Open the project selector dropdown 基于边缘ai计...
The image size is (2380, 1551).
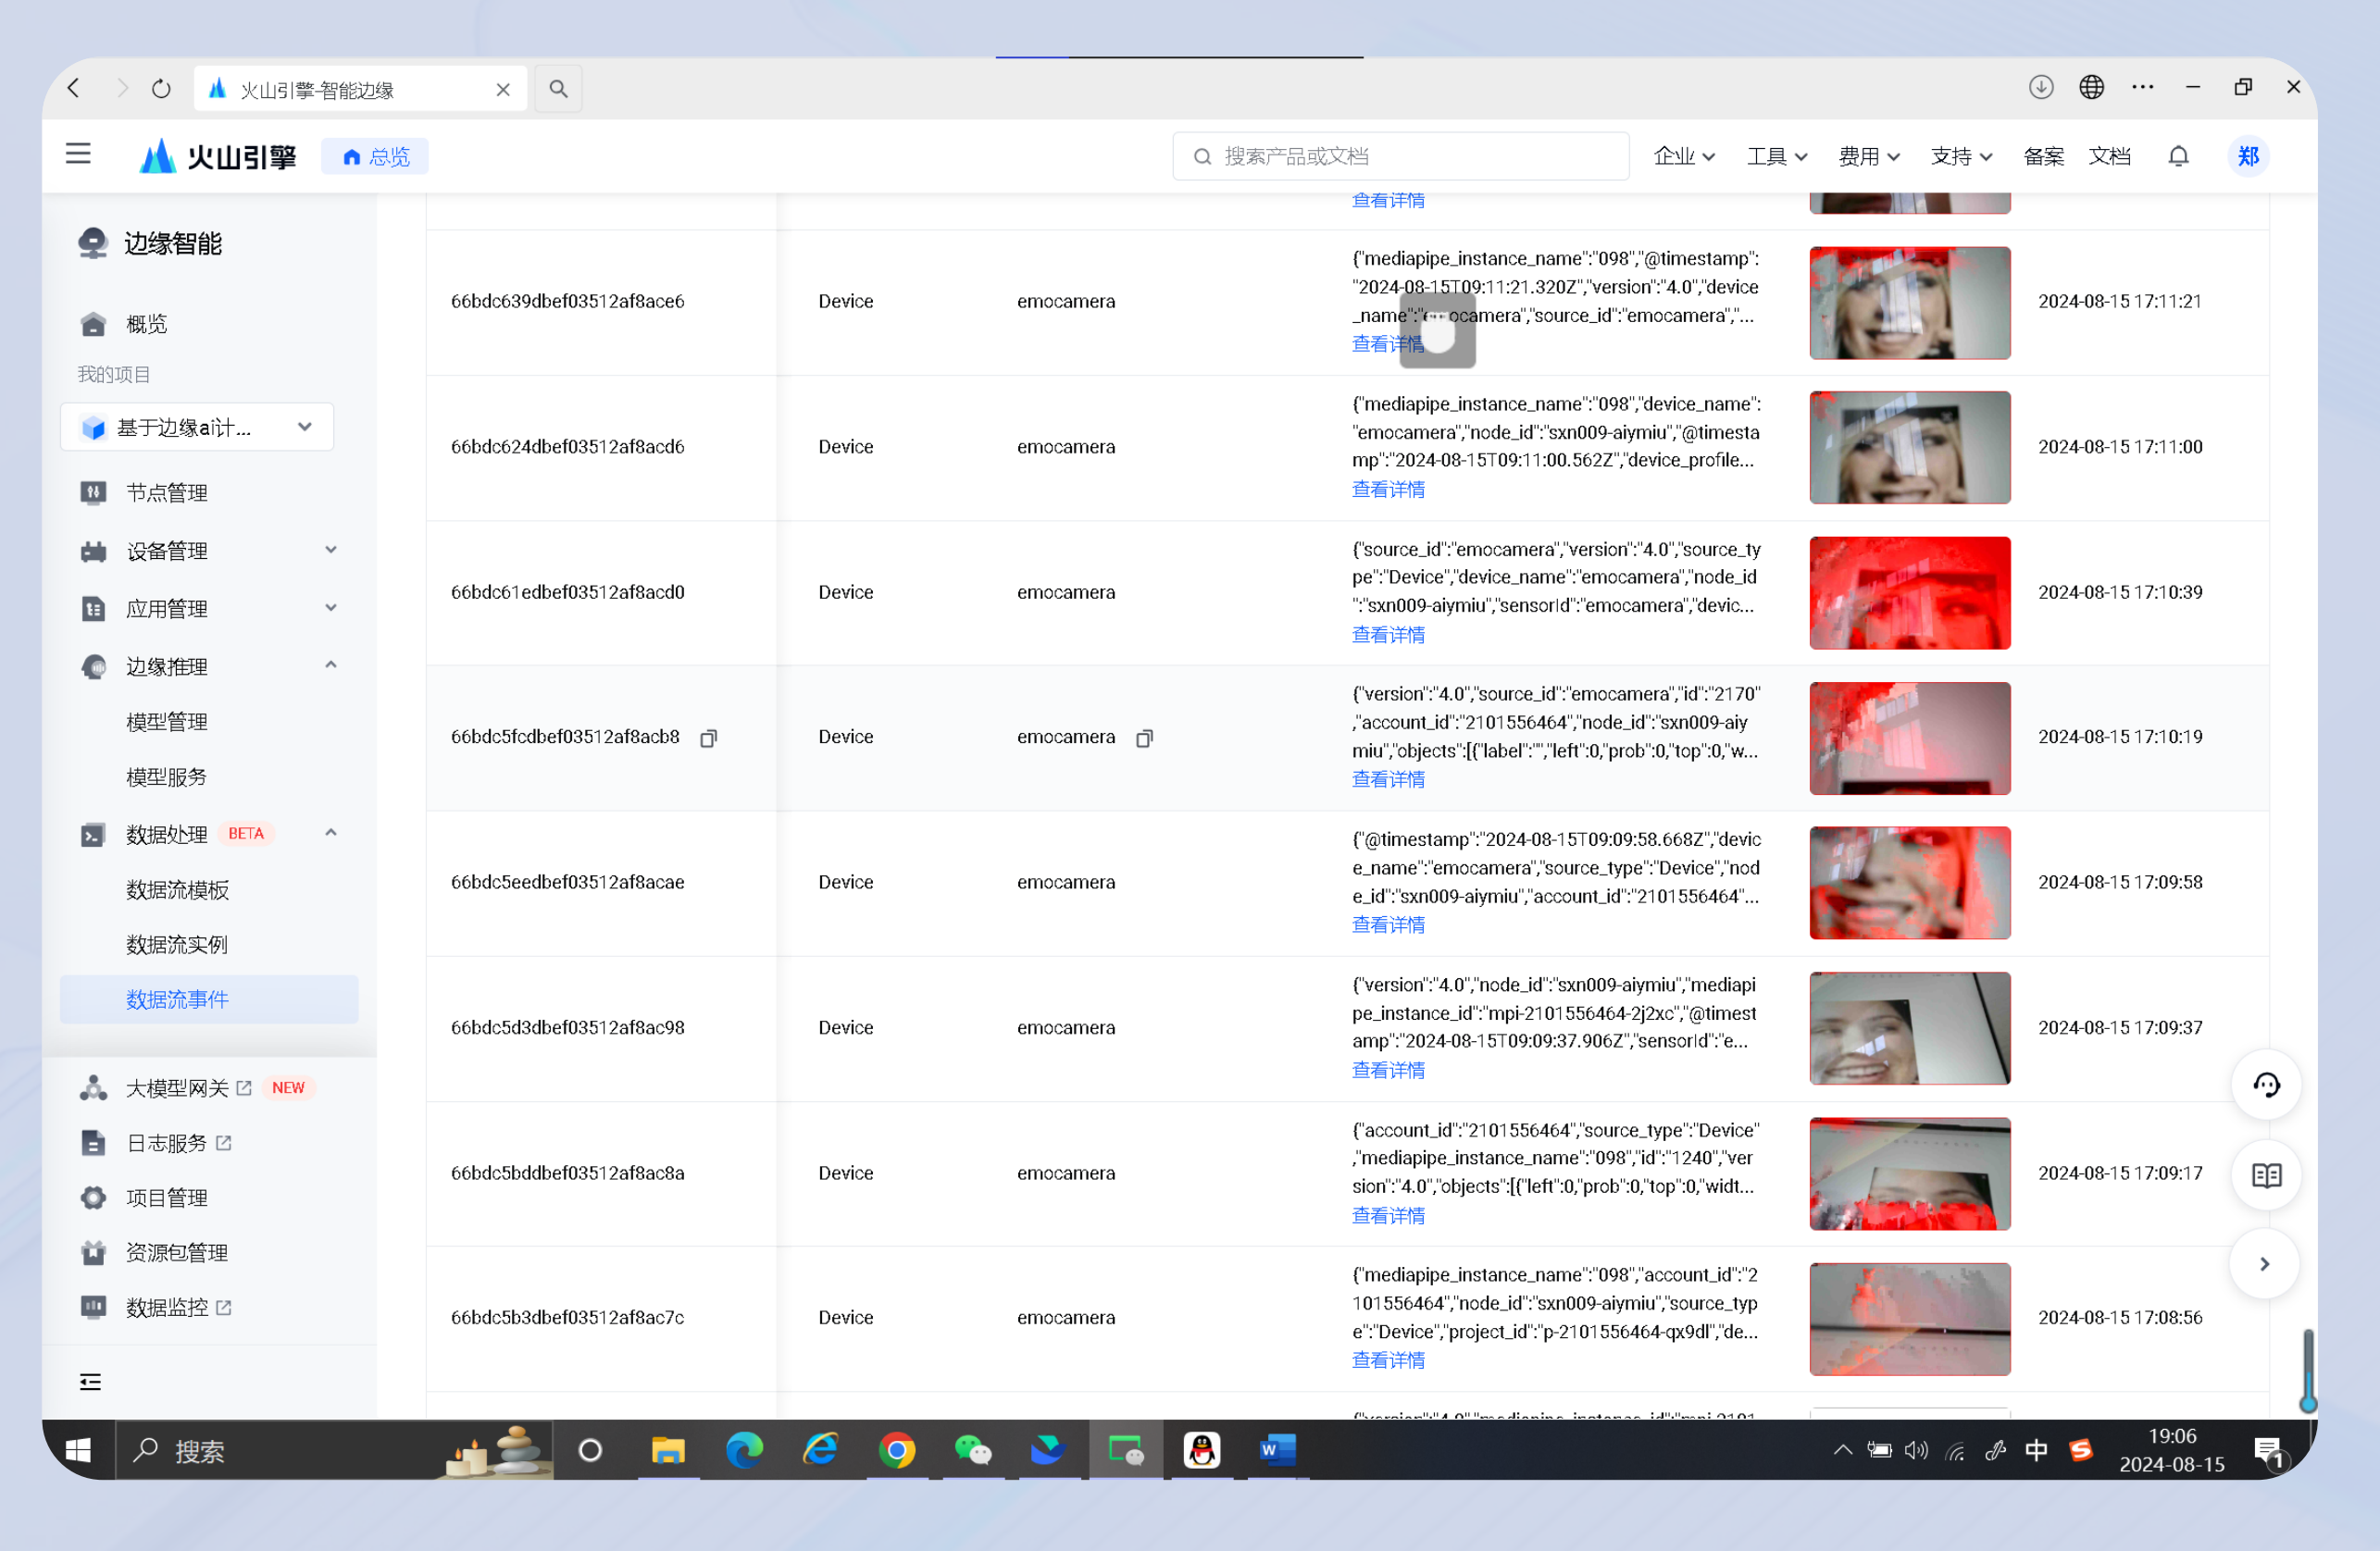pyautogui.click(x=197, y=427)
